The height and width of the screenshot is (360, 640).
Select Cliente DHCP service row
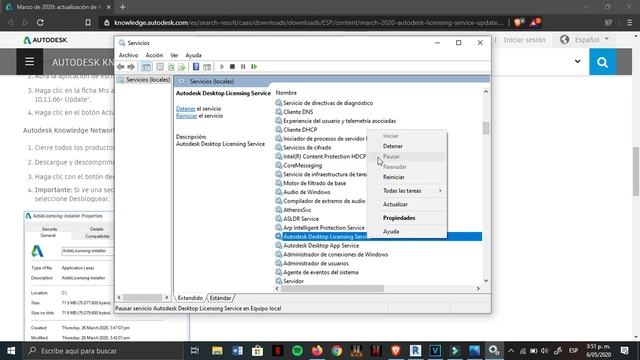tap(300, 130)
